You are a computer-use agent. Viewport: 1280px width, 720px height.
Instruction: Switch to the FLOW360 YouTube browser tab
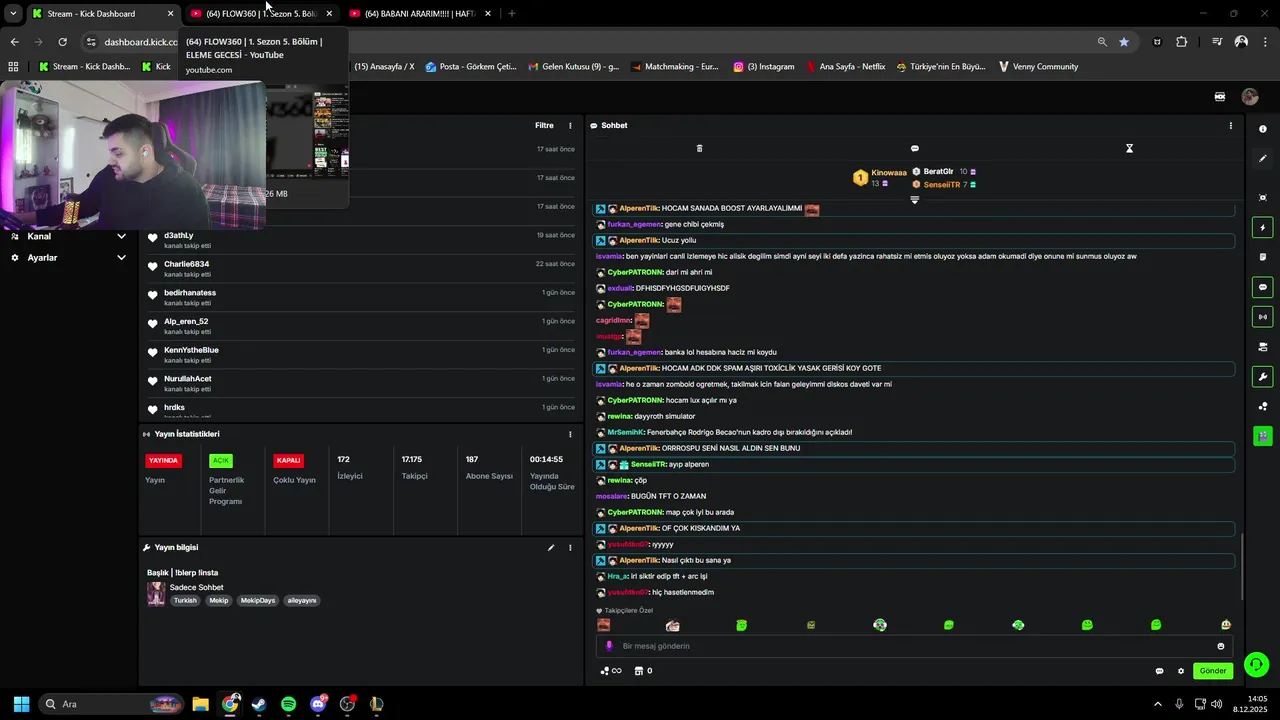[262, 13]
